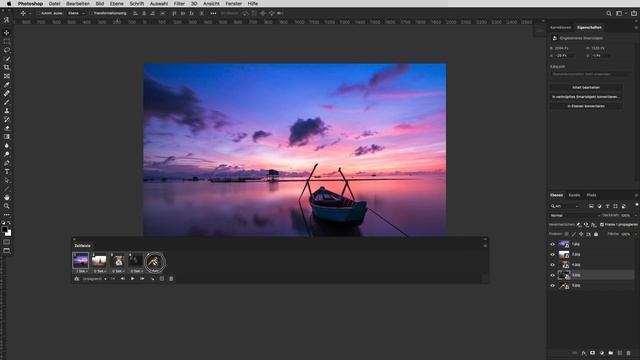Switch to the Pfade tab
The width and height of the screenshot is (640, 360).
coord(591,195)
